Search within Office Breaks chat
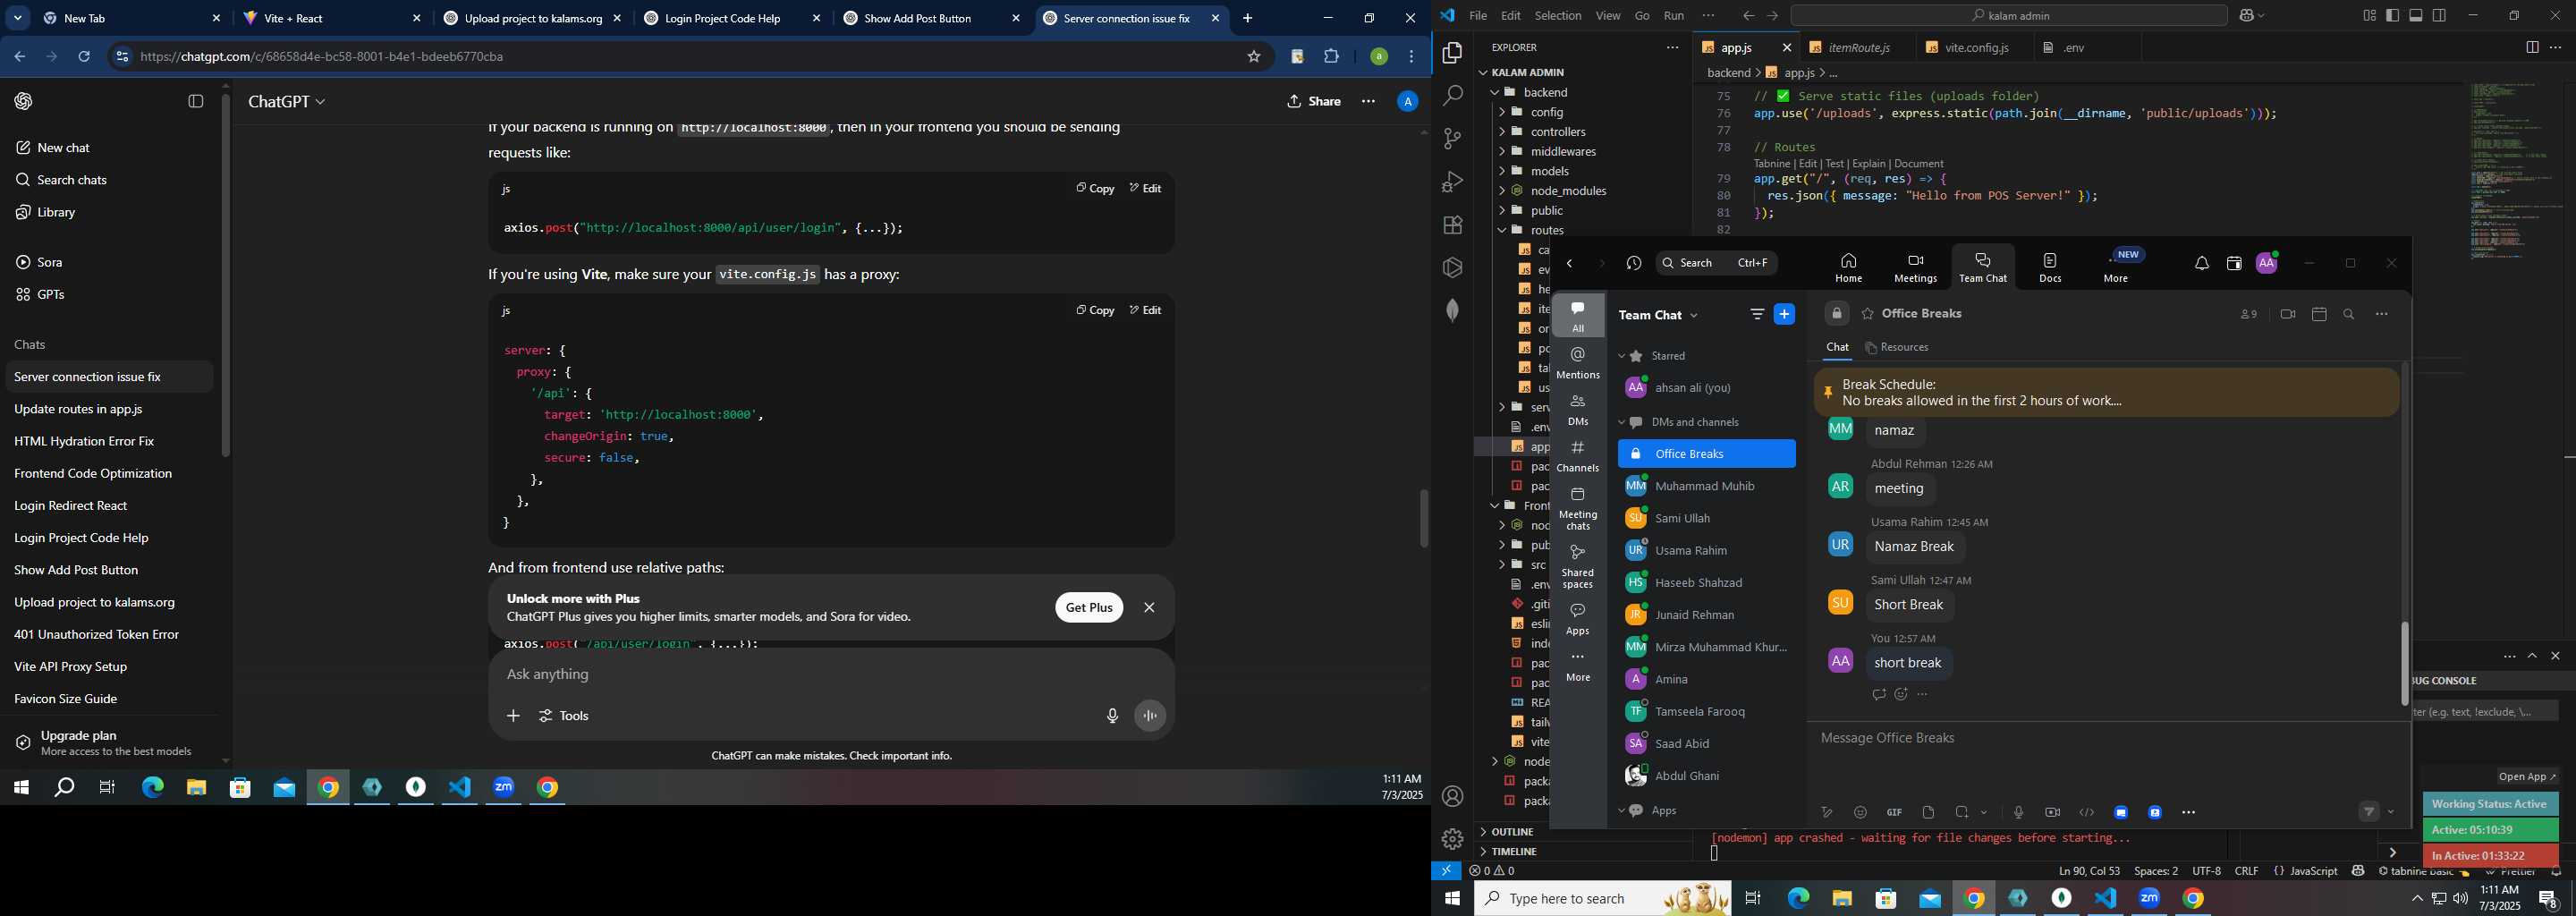This screenshot has width=2576, height=916. [x=2349, y=314]
